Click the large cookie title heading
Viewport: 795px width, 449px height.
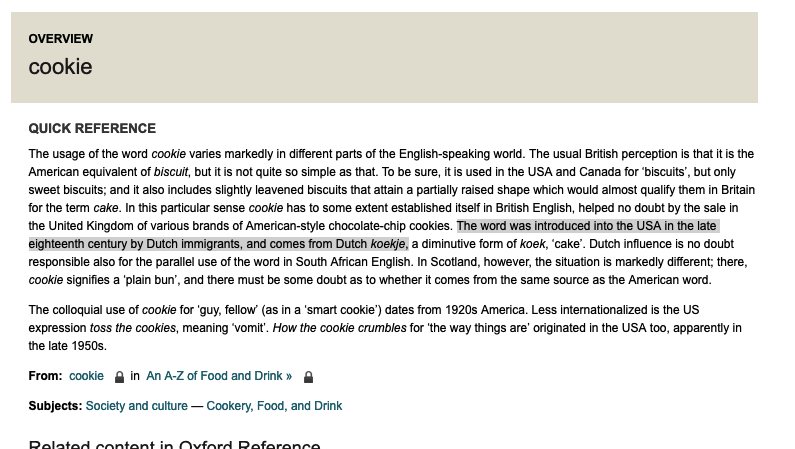(60, 67)
